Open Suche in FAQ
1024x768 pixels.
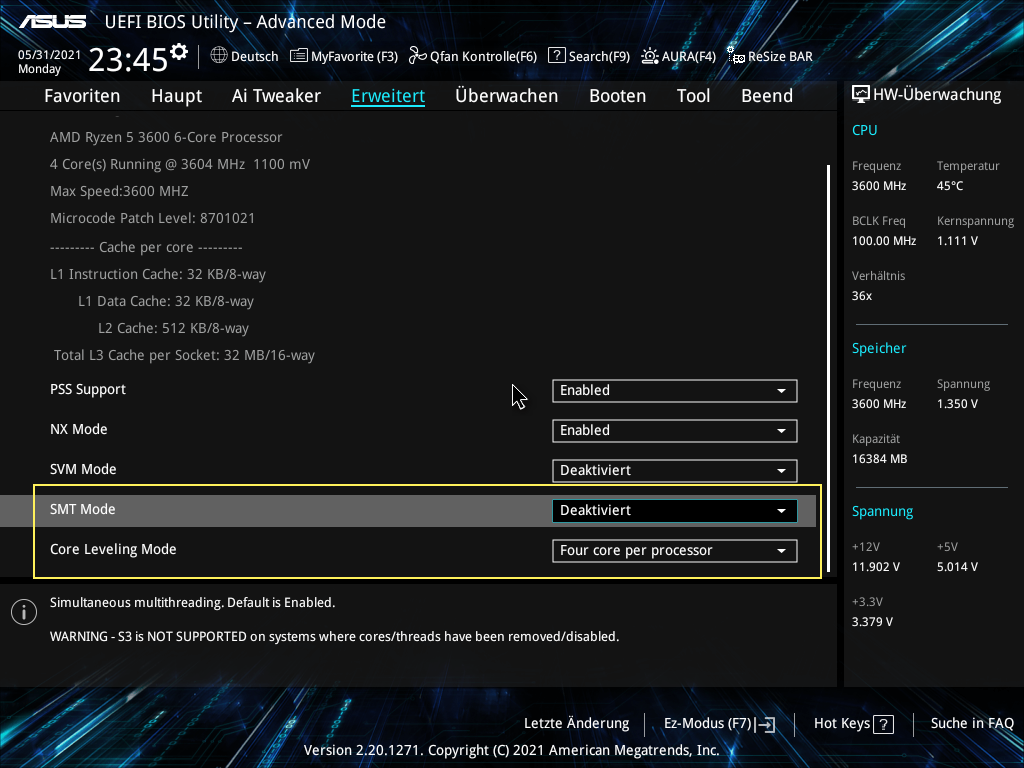point(971,723)
